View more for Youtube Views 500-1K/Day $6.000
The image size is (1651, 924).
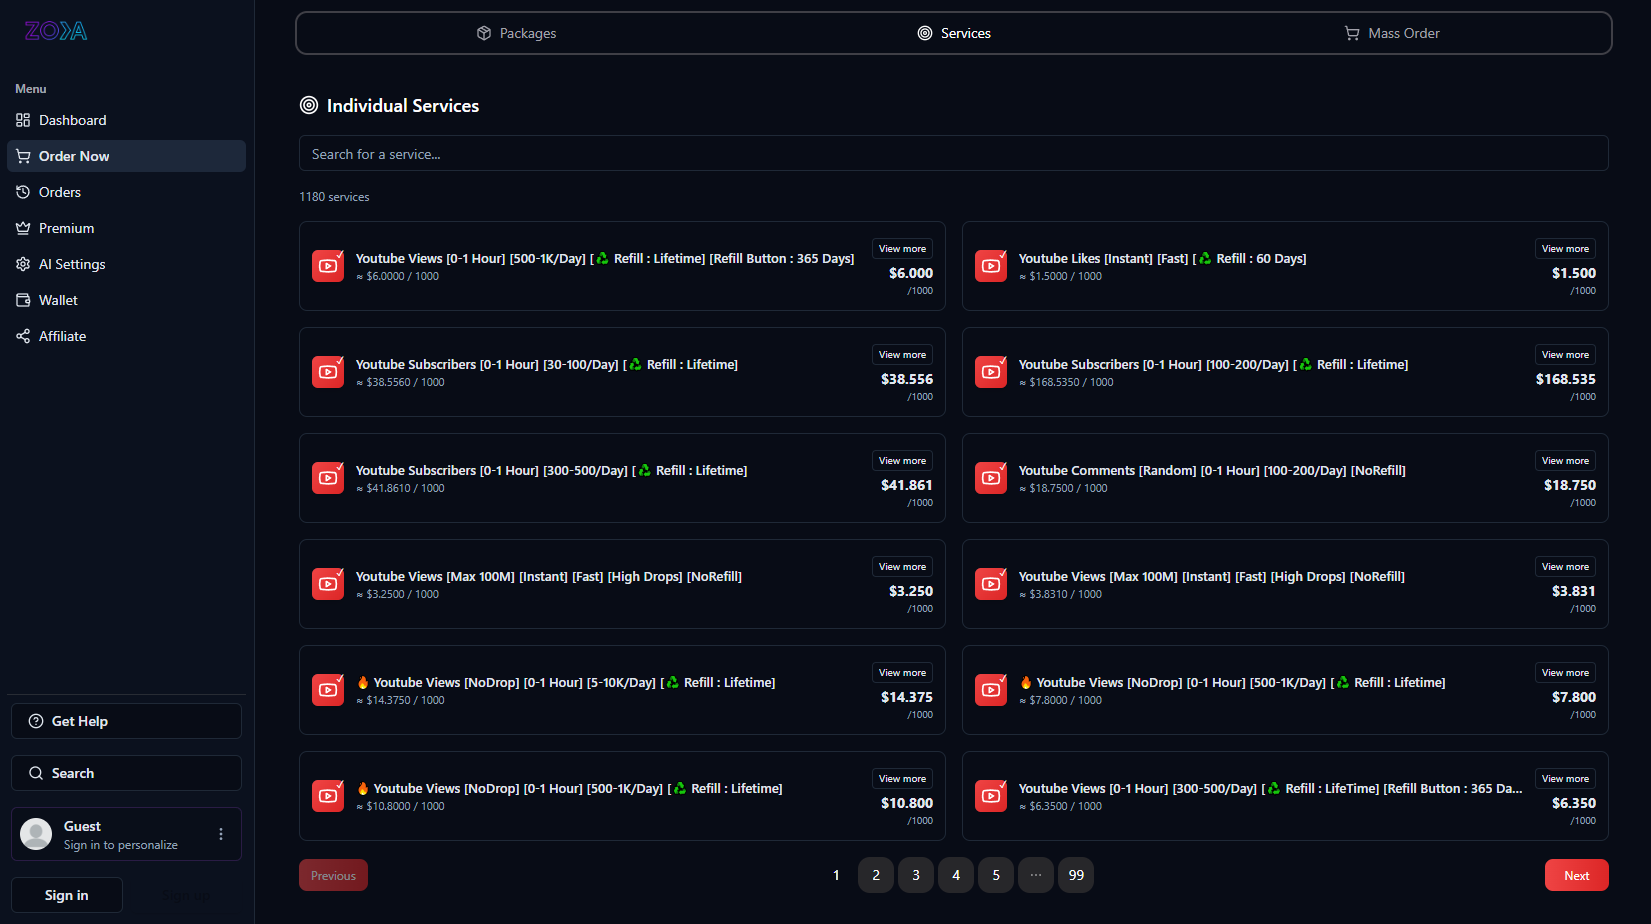click(x=903, y=249)
